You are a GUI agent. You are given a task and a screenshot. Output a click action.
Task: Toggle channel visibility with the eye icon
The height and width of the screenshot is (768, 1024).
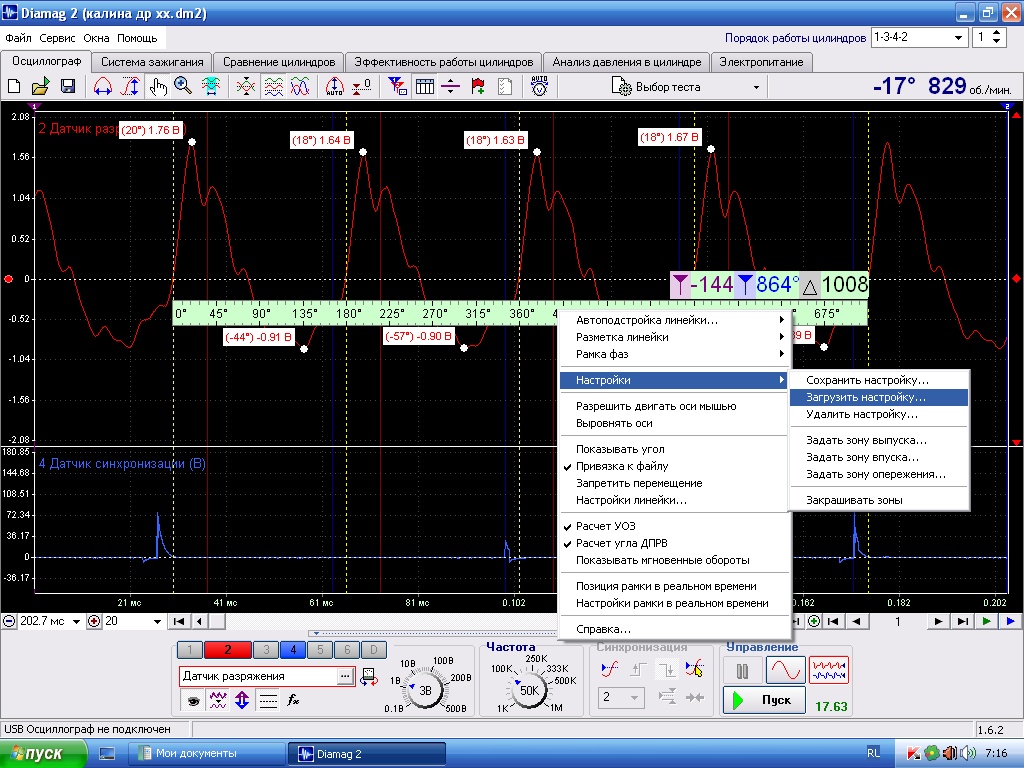[x=193, y=701]
